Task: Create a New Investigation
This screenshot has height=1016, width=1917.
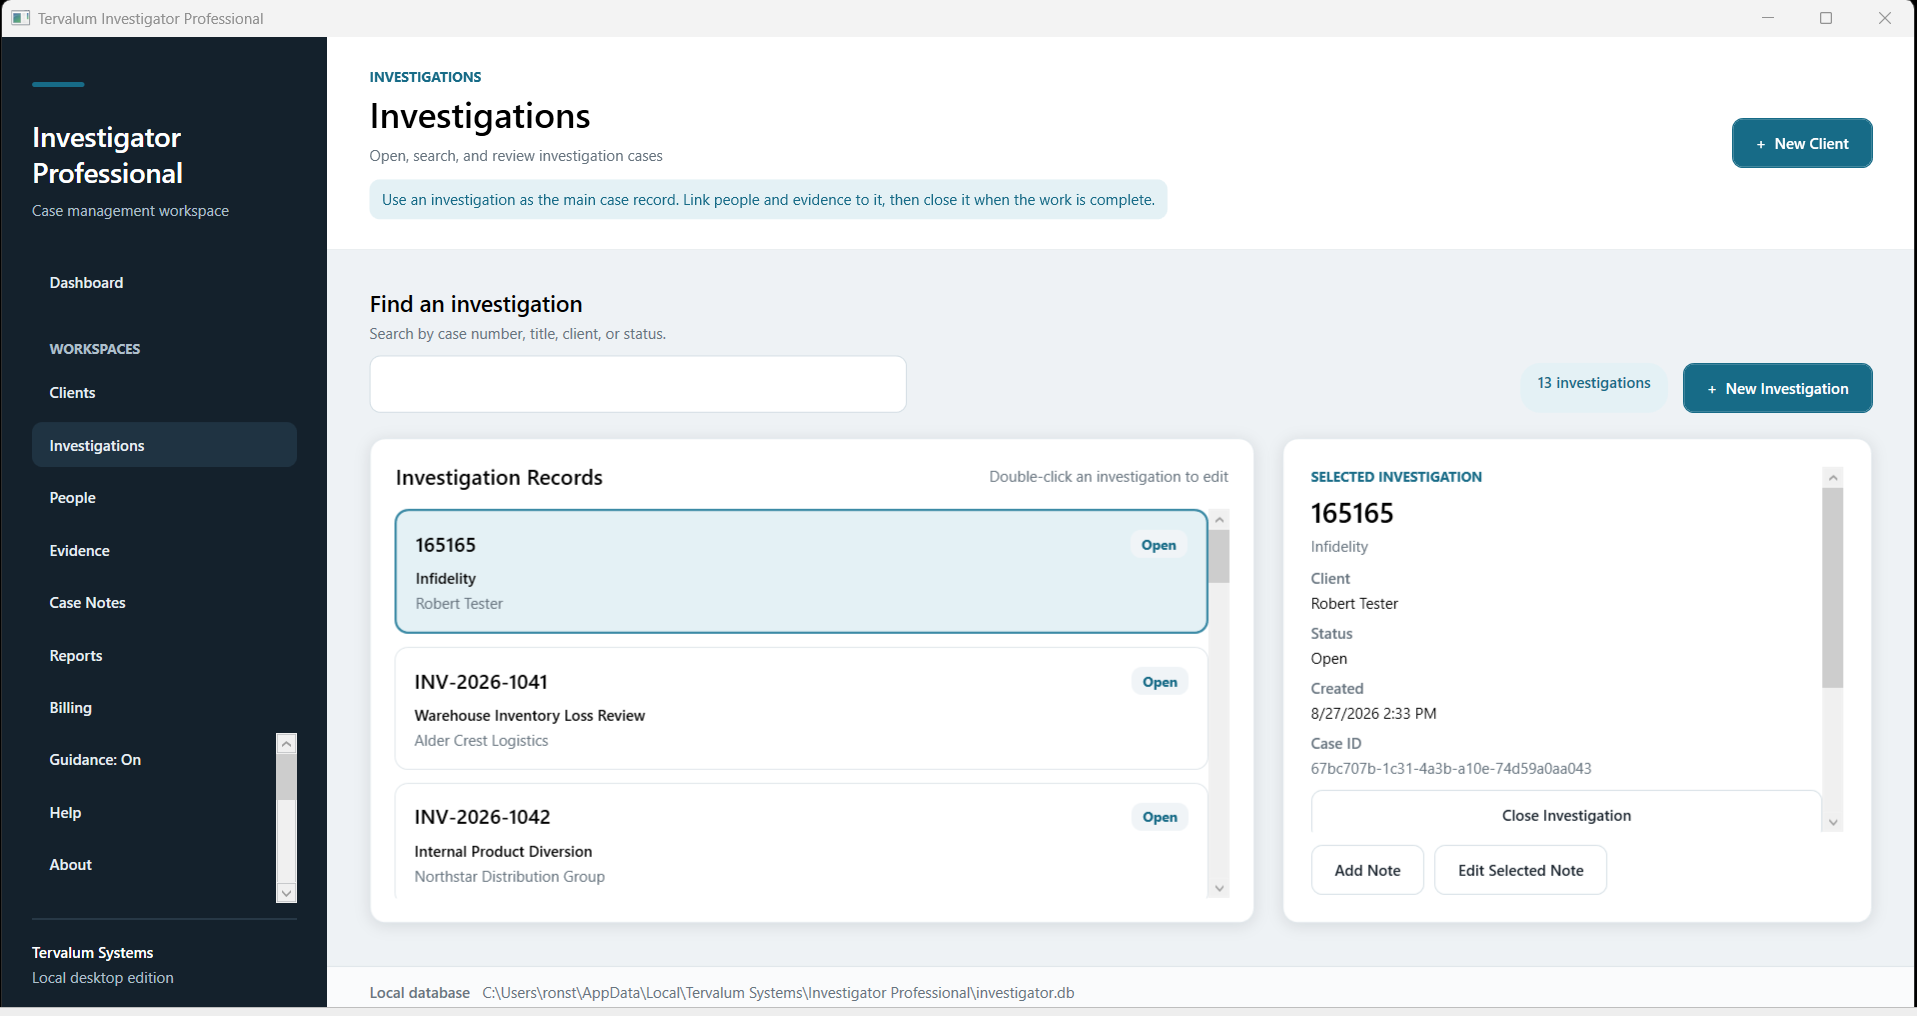Action: (1777, 388)
